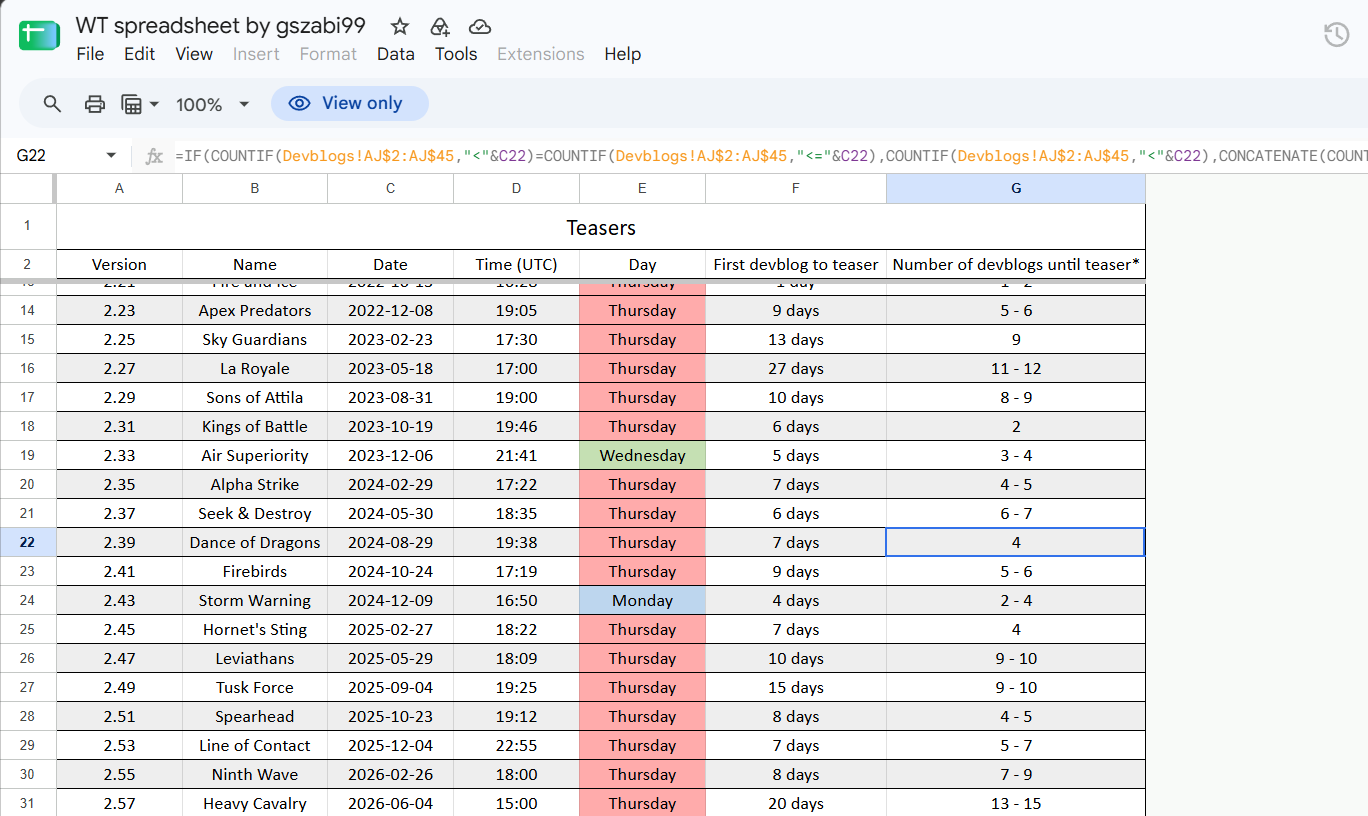Select row 24 header
The width and height of the screenshot is (1368, 816).
pos(27,600)
